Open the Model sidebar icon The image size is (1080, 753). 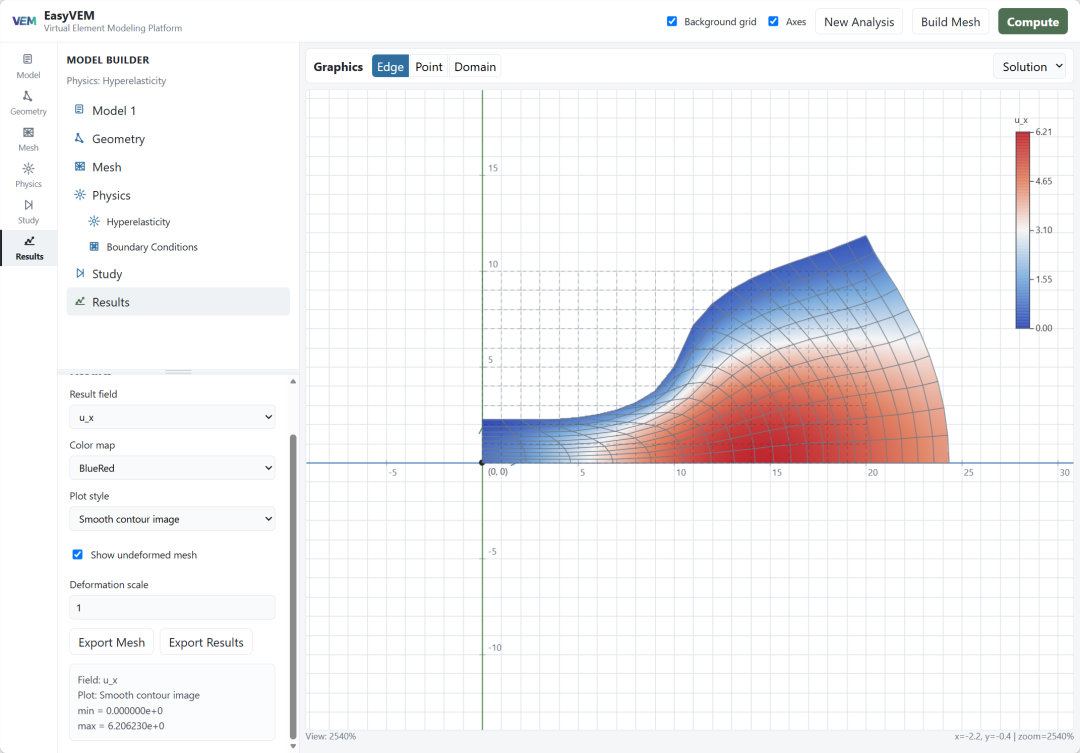28,66
